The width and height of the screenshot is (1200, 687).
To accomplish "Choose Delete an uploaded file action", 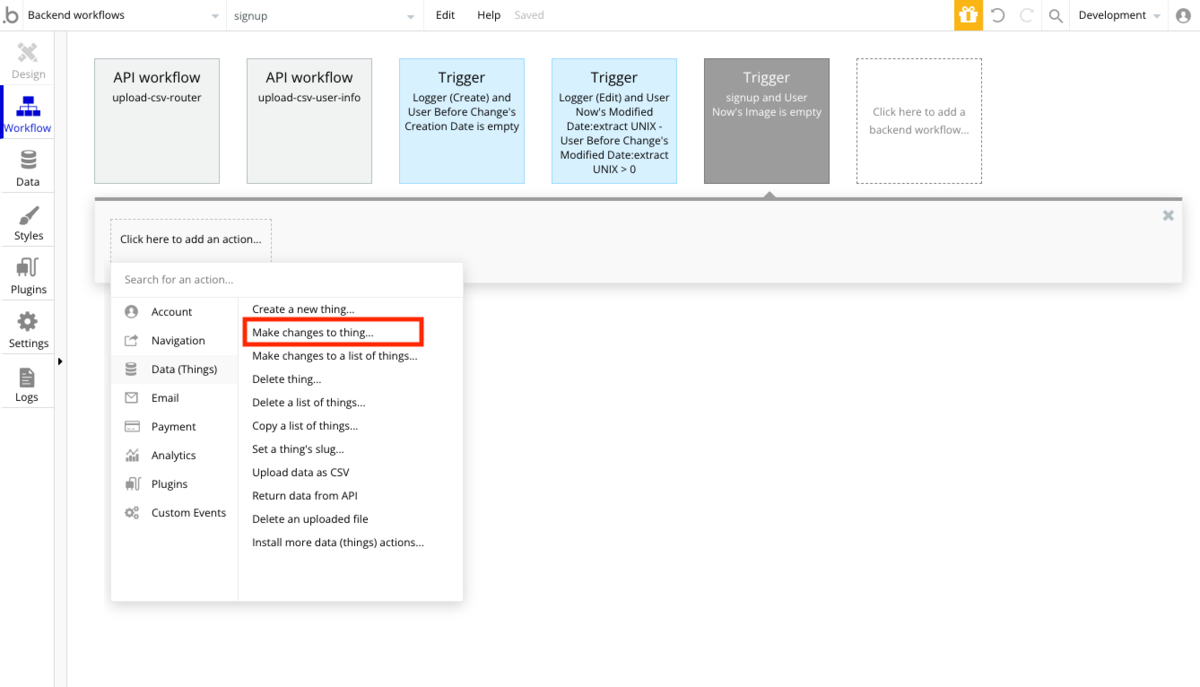I will click(x=310, y=520).
